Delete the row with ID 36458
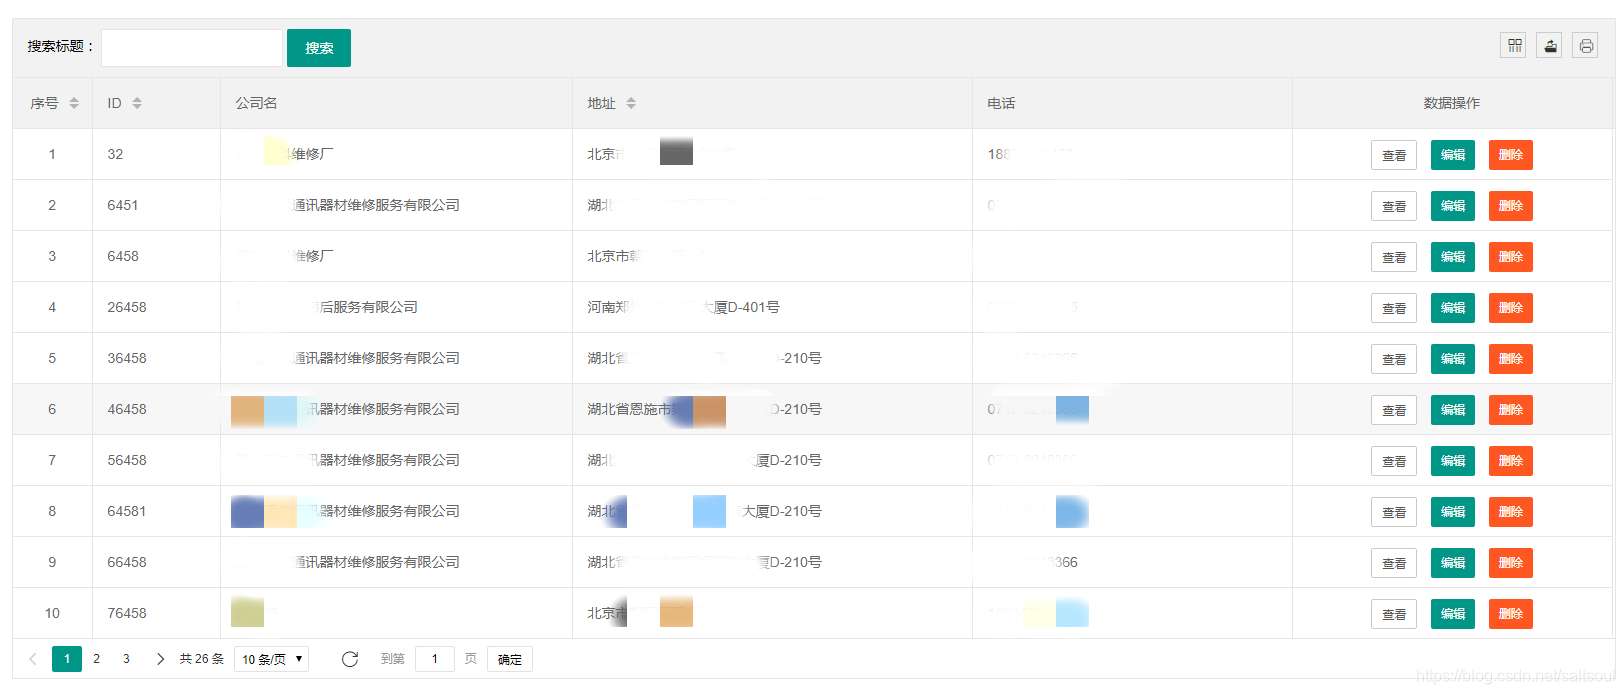 1511,359
